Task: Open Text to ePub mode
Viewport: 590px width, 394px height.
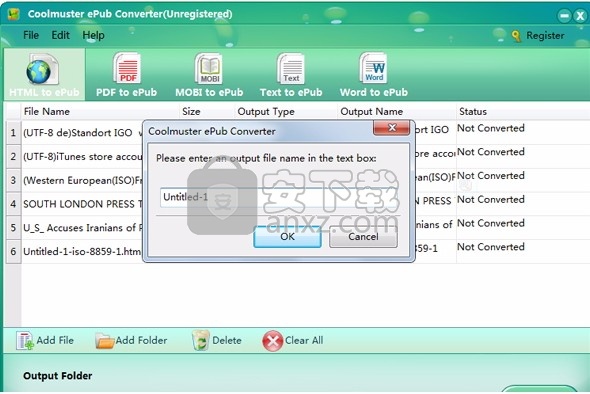Action: [291, 75]
